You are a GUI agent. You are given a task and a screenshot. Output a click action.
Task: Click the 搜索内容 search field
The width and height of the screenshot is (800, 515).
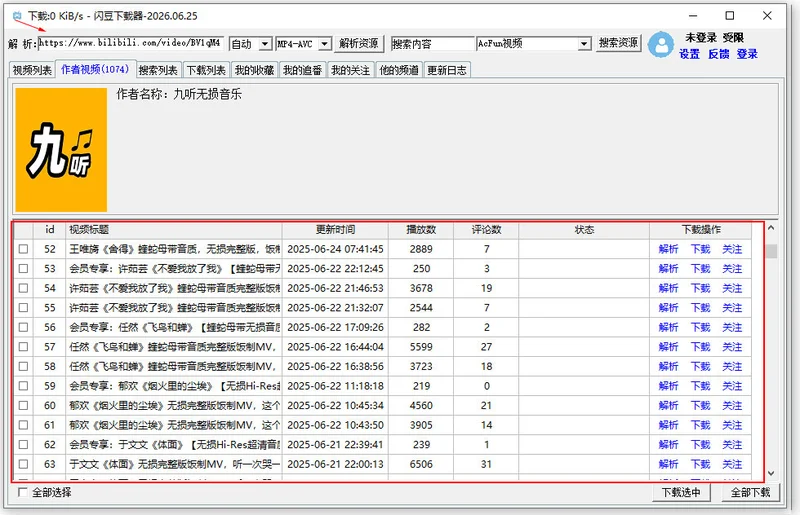pos(433,44)
